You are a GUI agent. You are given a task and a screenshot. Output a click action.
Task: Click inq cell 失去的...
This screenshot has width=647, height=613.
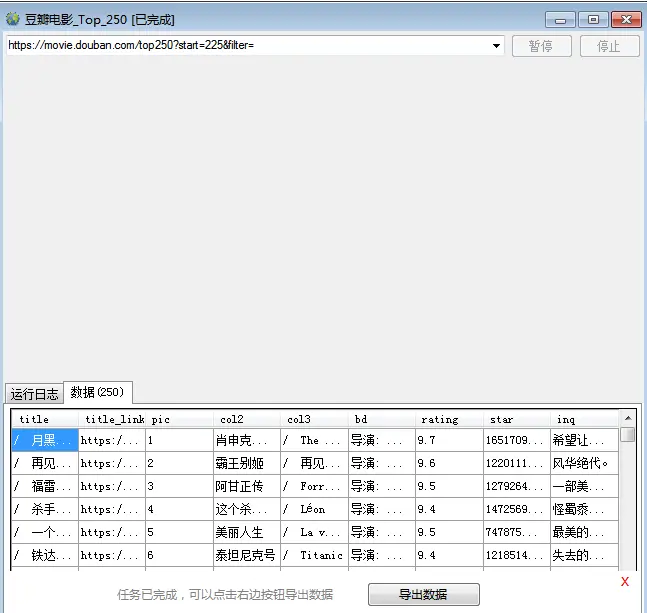pos(584,555)
